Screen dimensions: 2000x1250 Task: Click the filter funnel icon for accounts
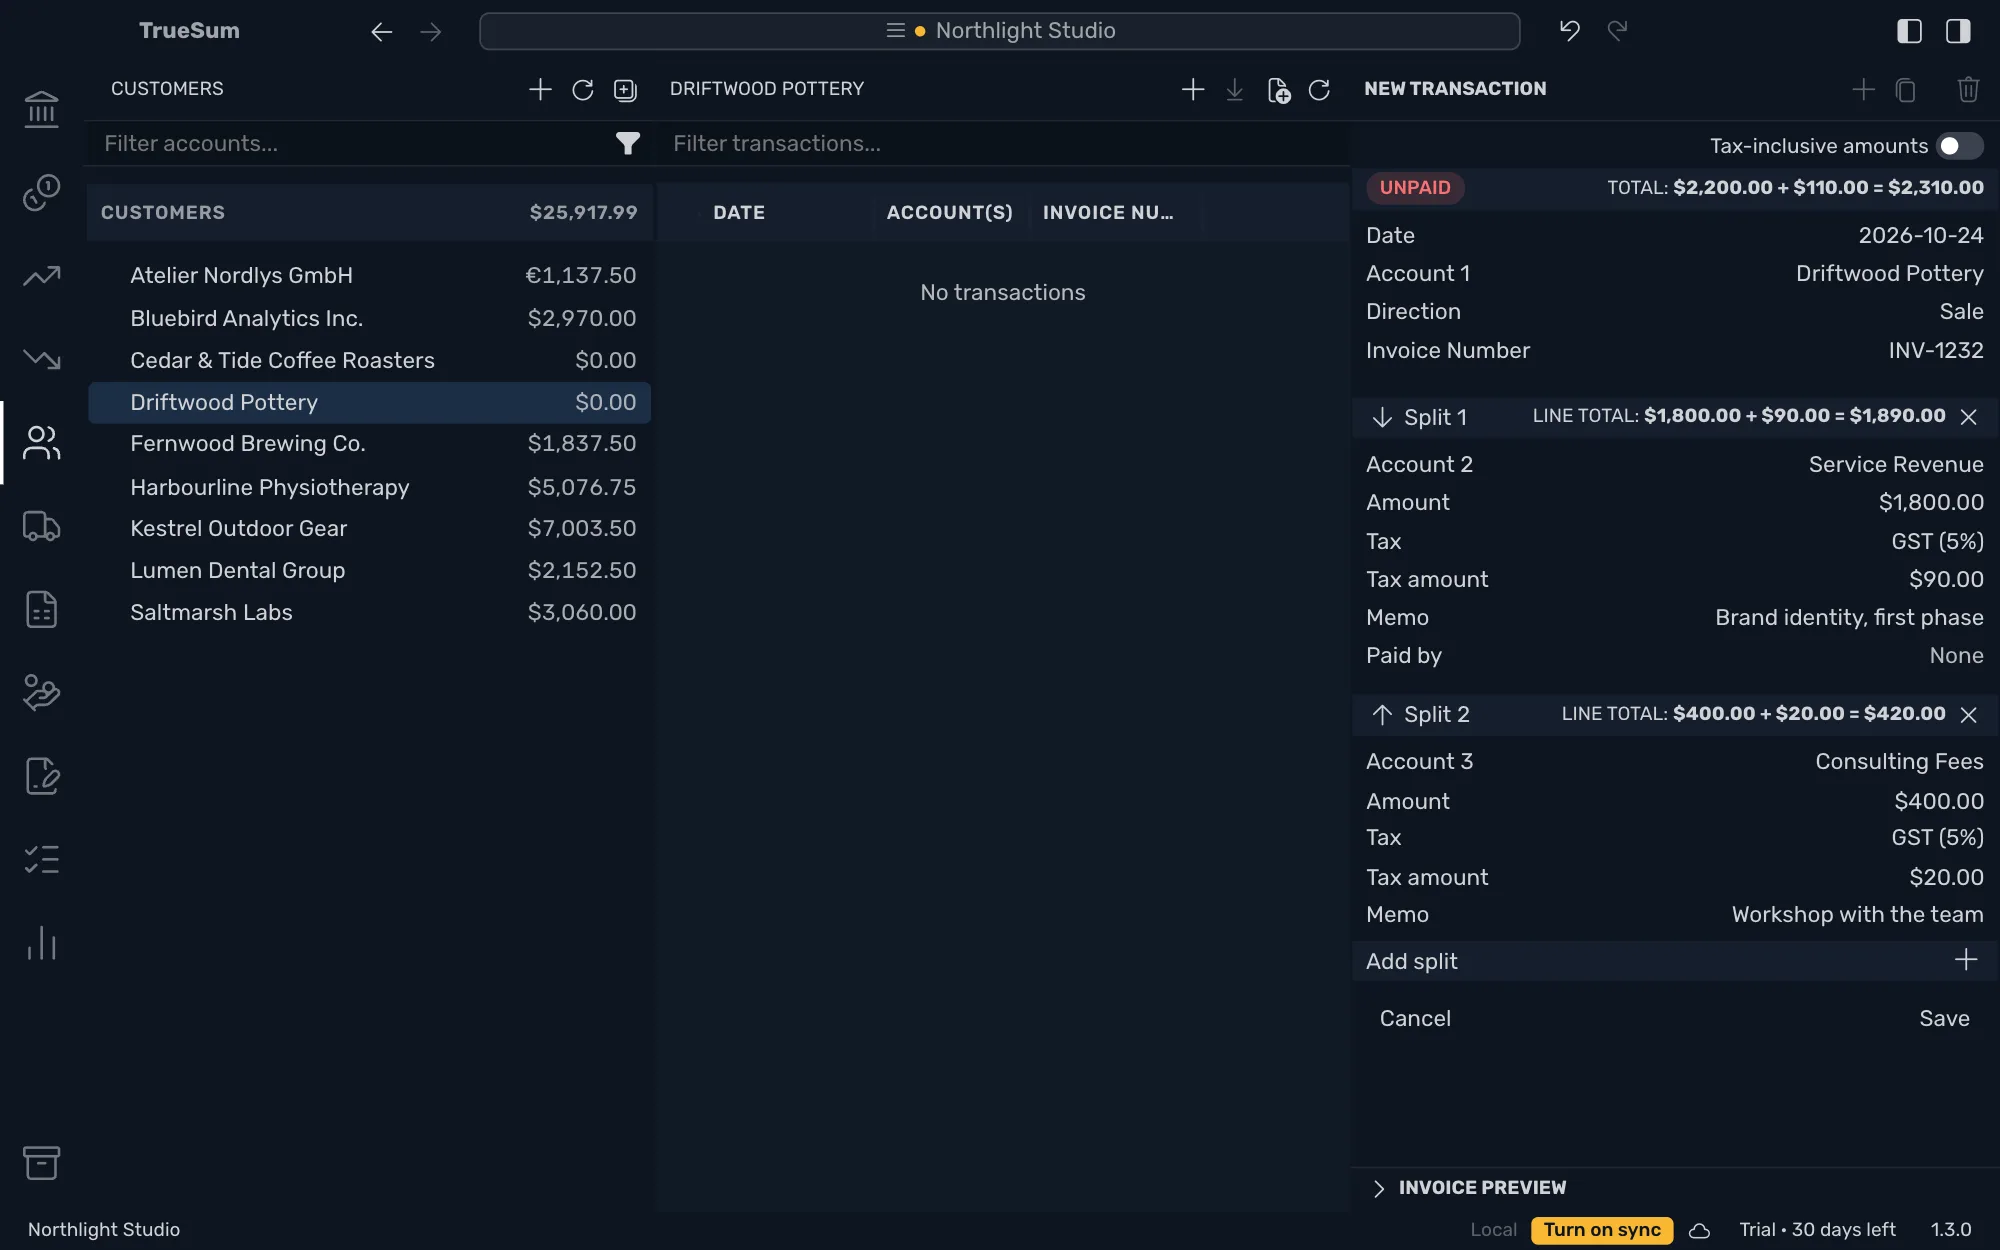point(627,144)
